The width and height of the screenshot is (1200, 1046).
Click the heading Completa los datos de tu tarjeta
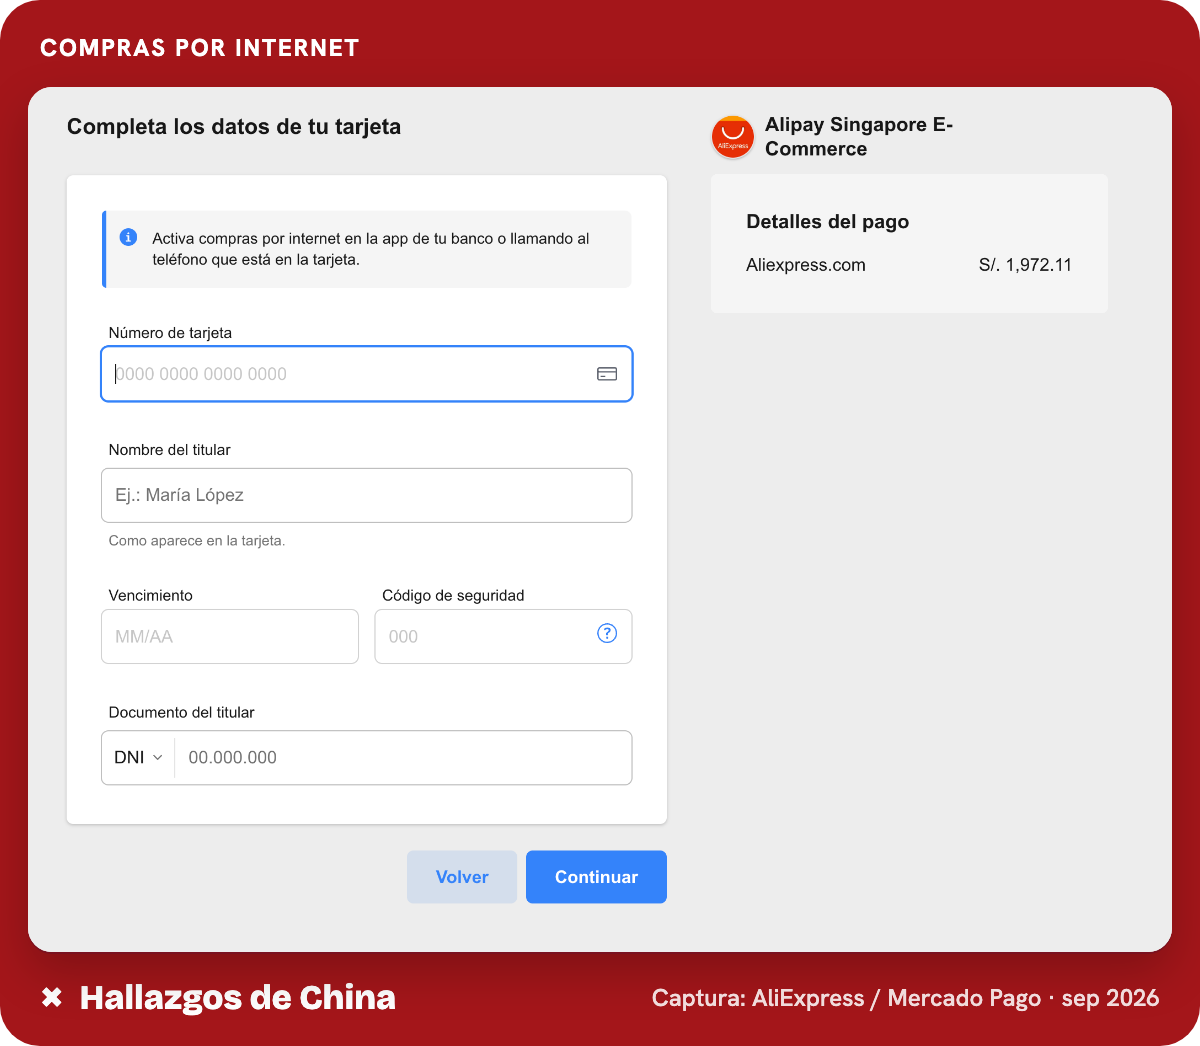point(234,127)
